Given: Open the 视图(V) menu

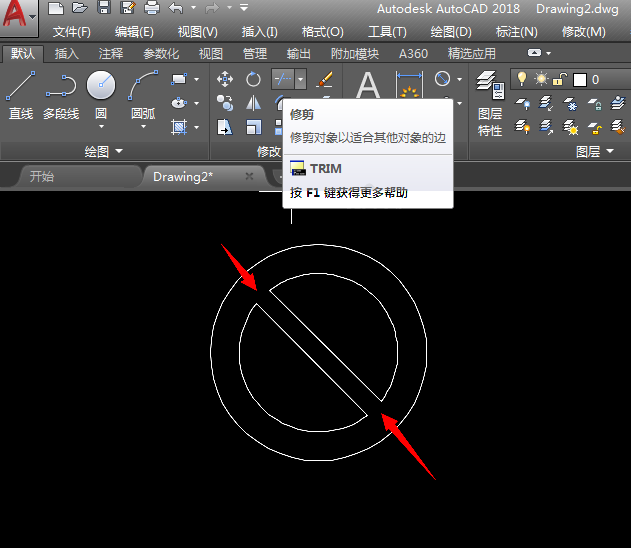Looking at the screenshot, I should pyautogui.click(x=198, y=32).
